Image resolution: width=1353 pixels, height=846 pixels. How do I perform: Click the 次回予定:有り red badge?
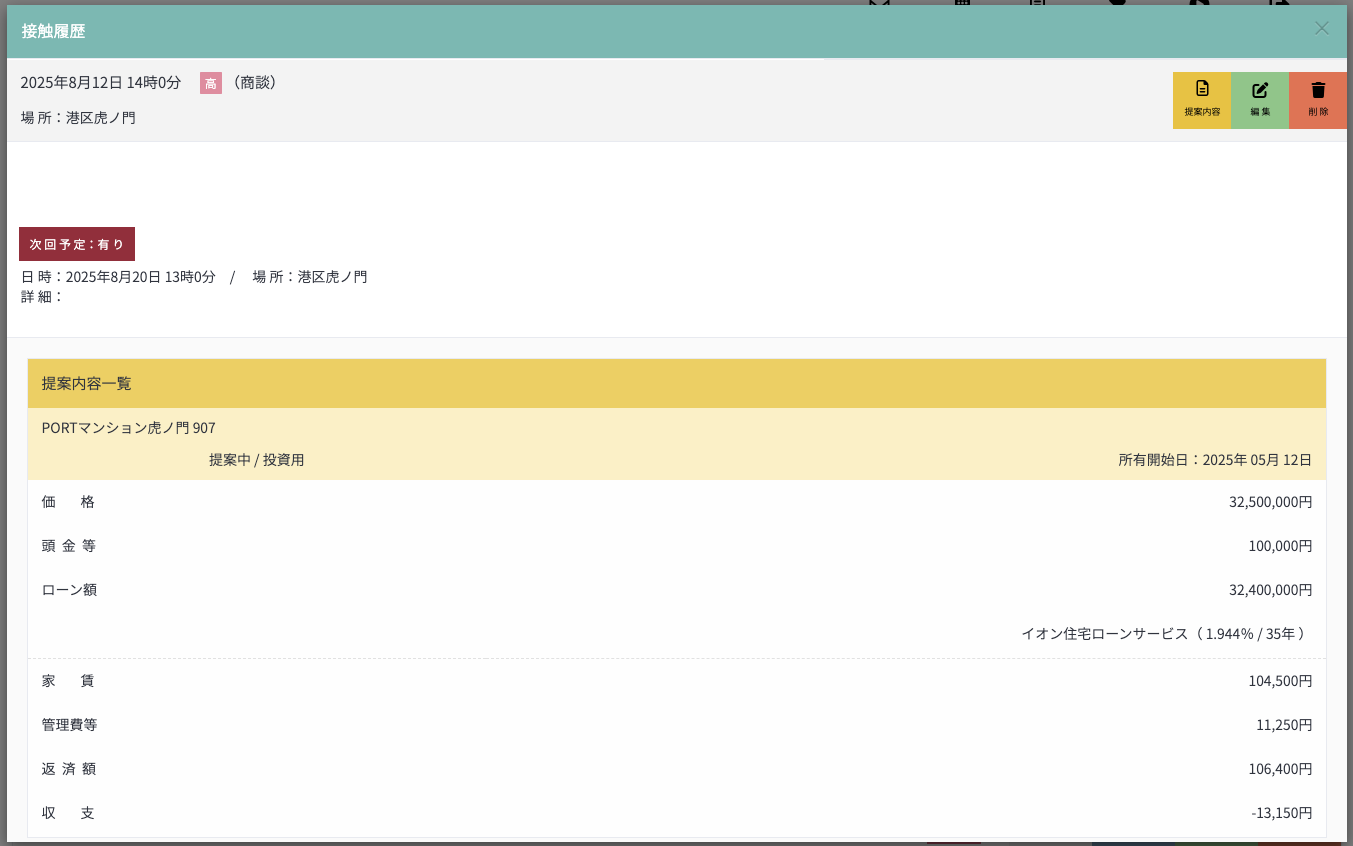pyautogui.click(x=77, y=244)
